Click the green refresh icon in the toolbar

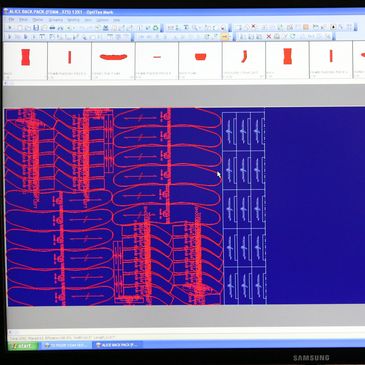[155, 28]
